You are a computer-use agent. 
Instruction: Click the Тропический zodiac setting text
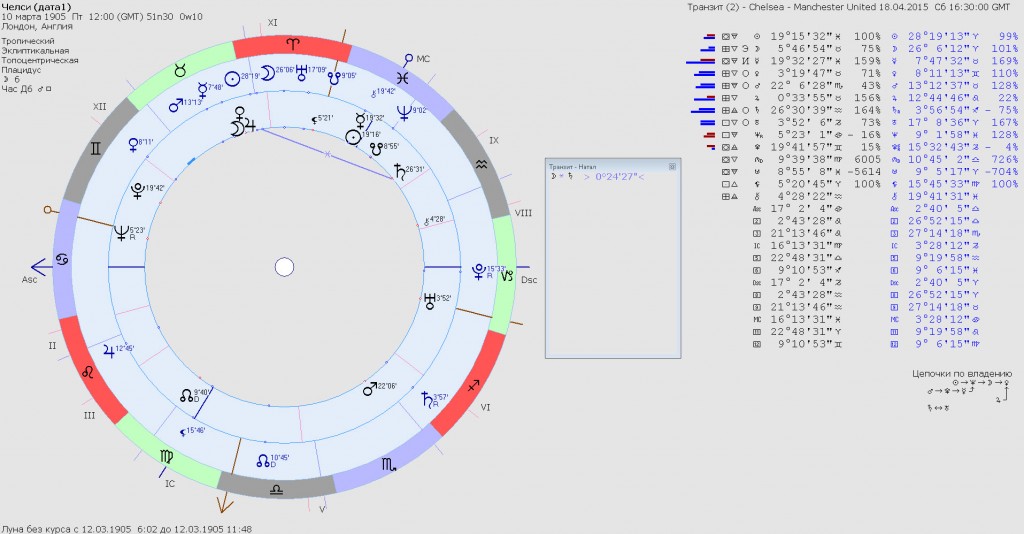click(x=28, y=40)
